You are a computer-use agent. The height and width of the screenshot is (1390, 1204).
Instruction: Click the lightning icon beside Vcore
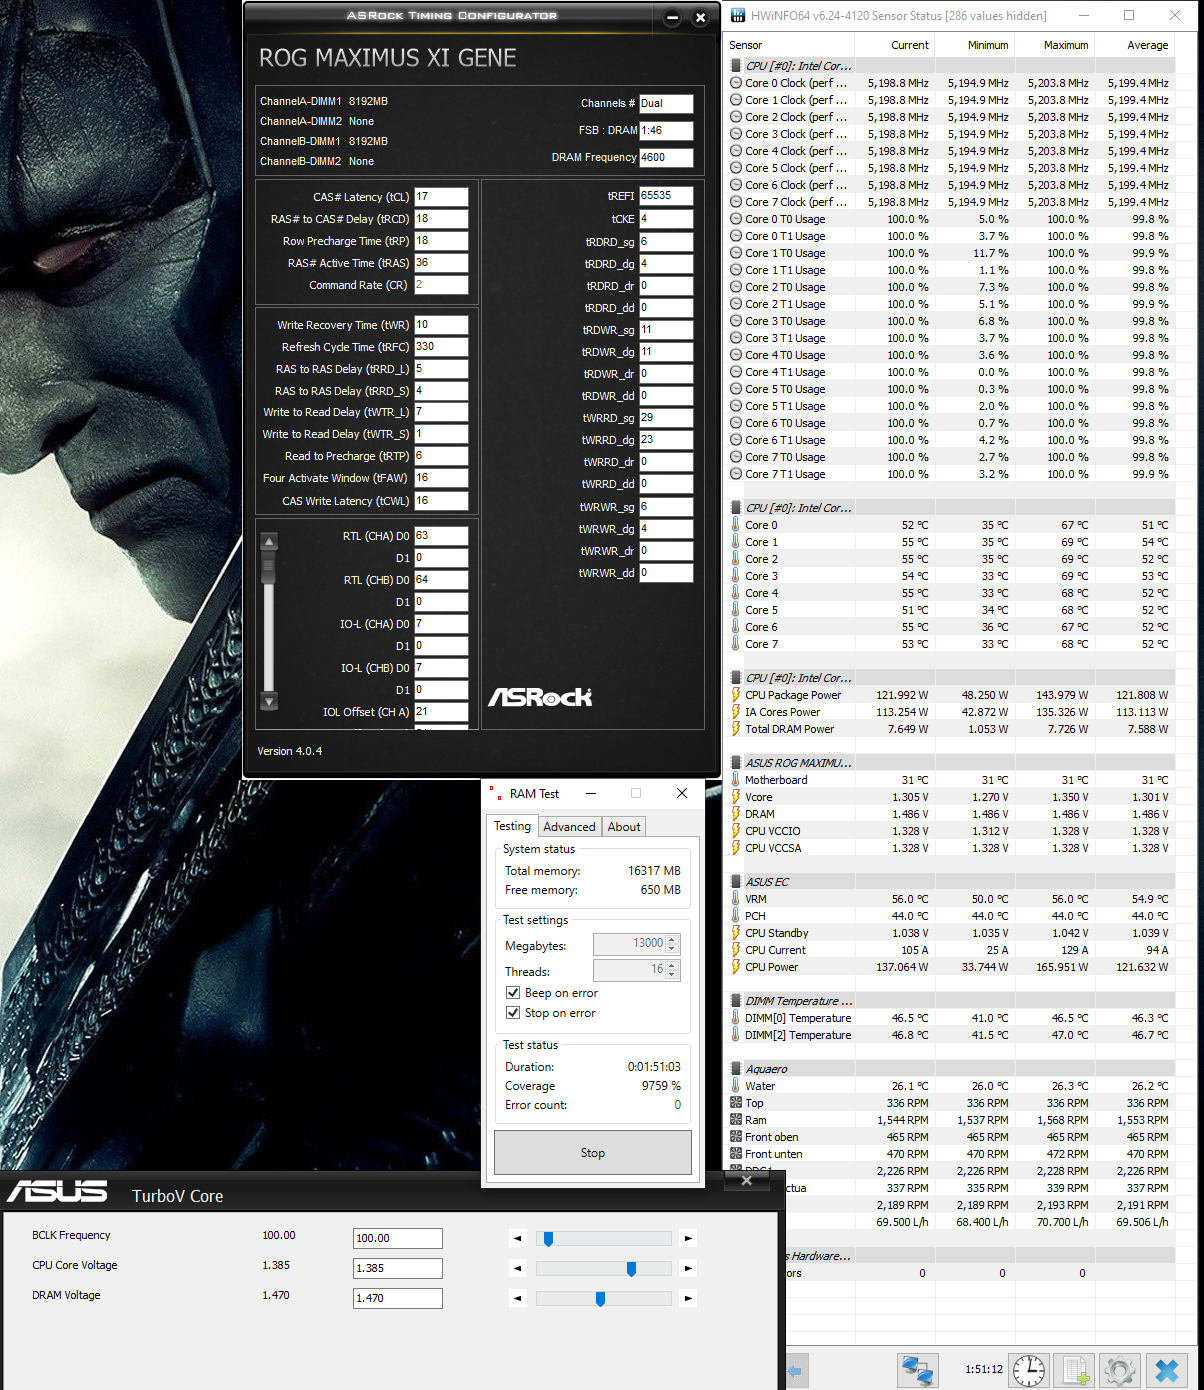tap(736, 797)
